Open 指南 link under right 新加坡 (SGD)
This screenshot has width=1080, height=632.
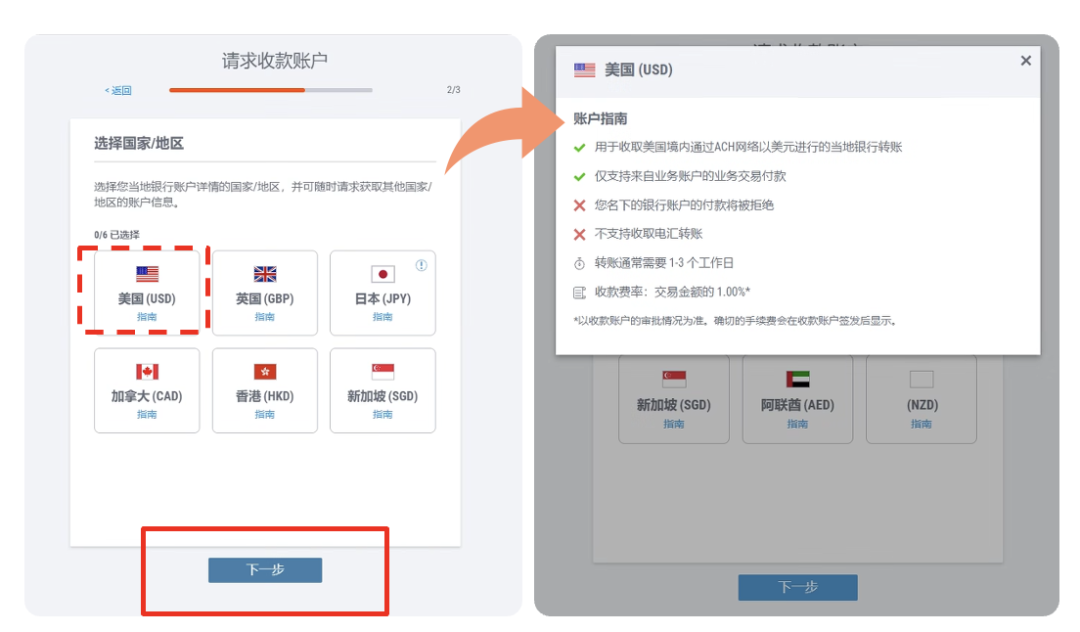(674, 424)
